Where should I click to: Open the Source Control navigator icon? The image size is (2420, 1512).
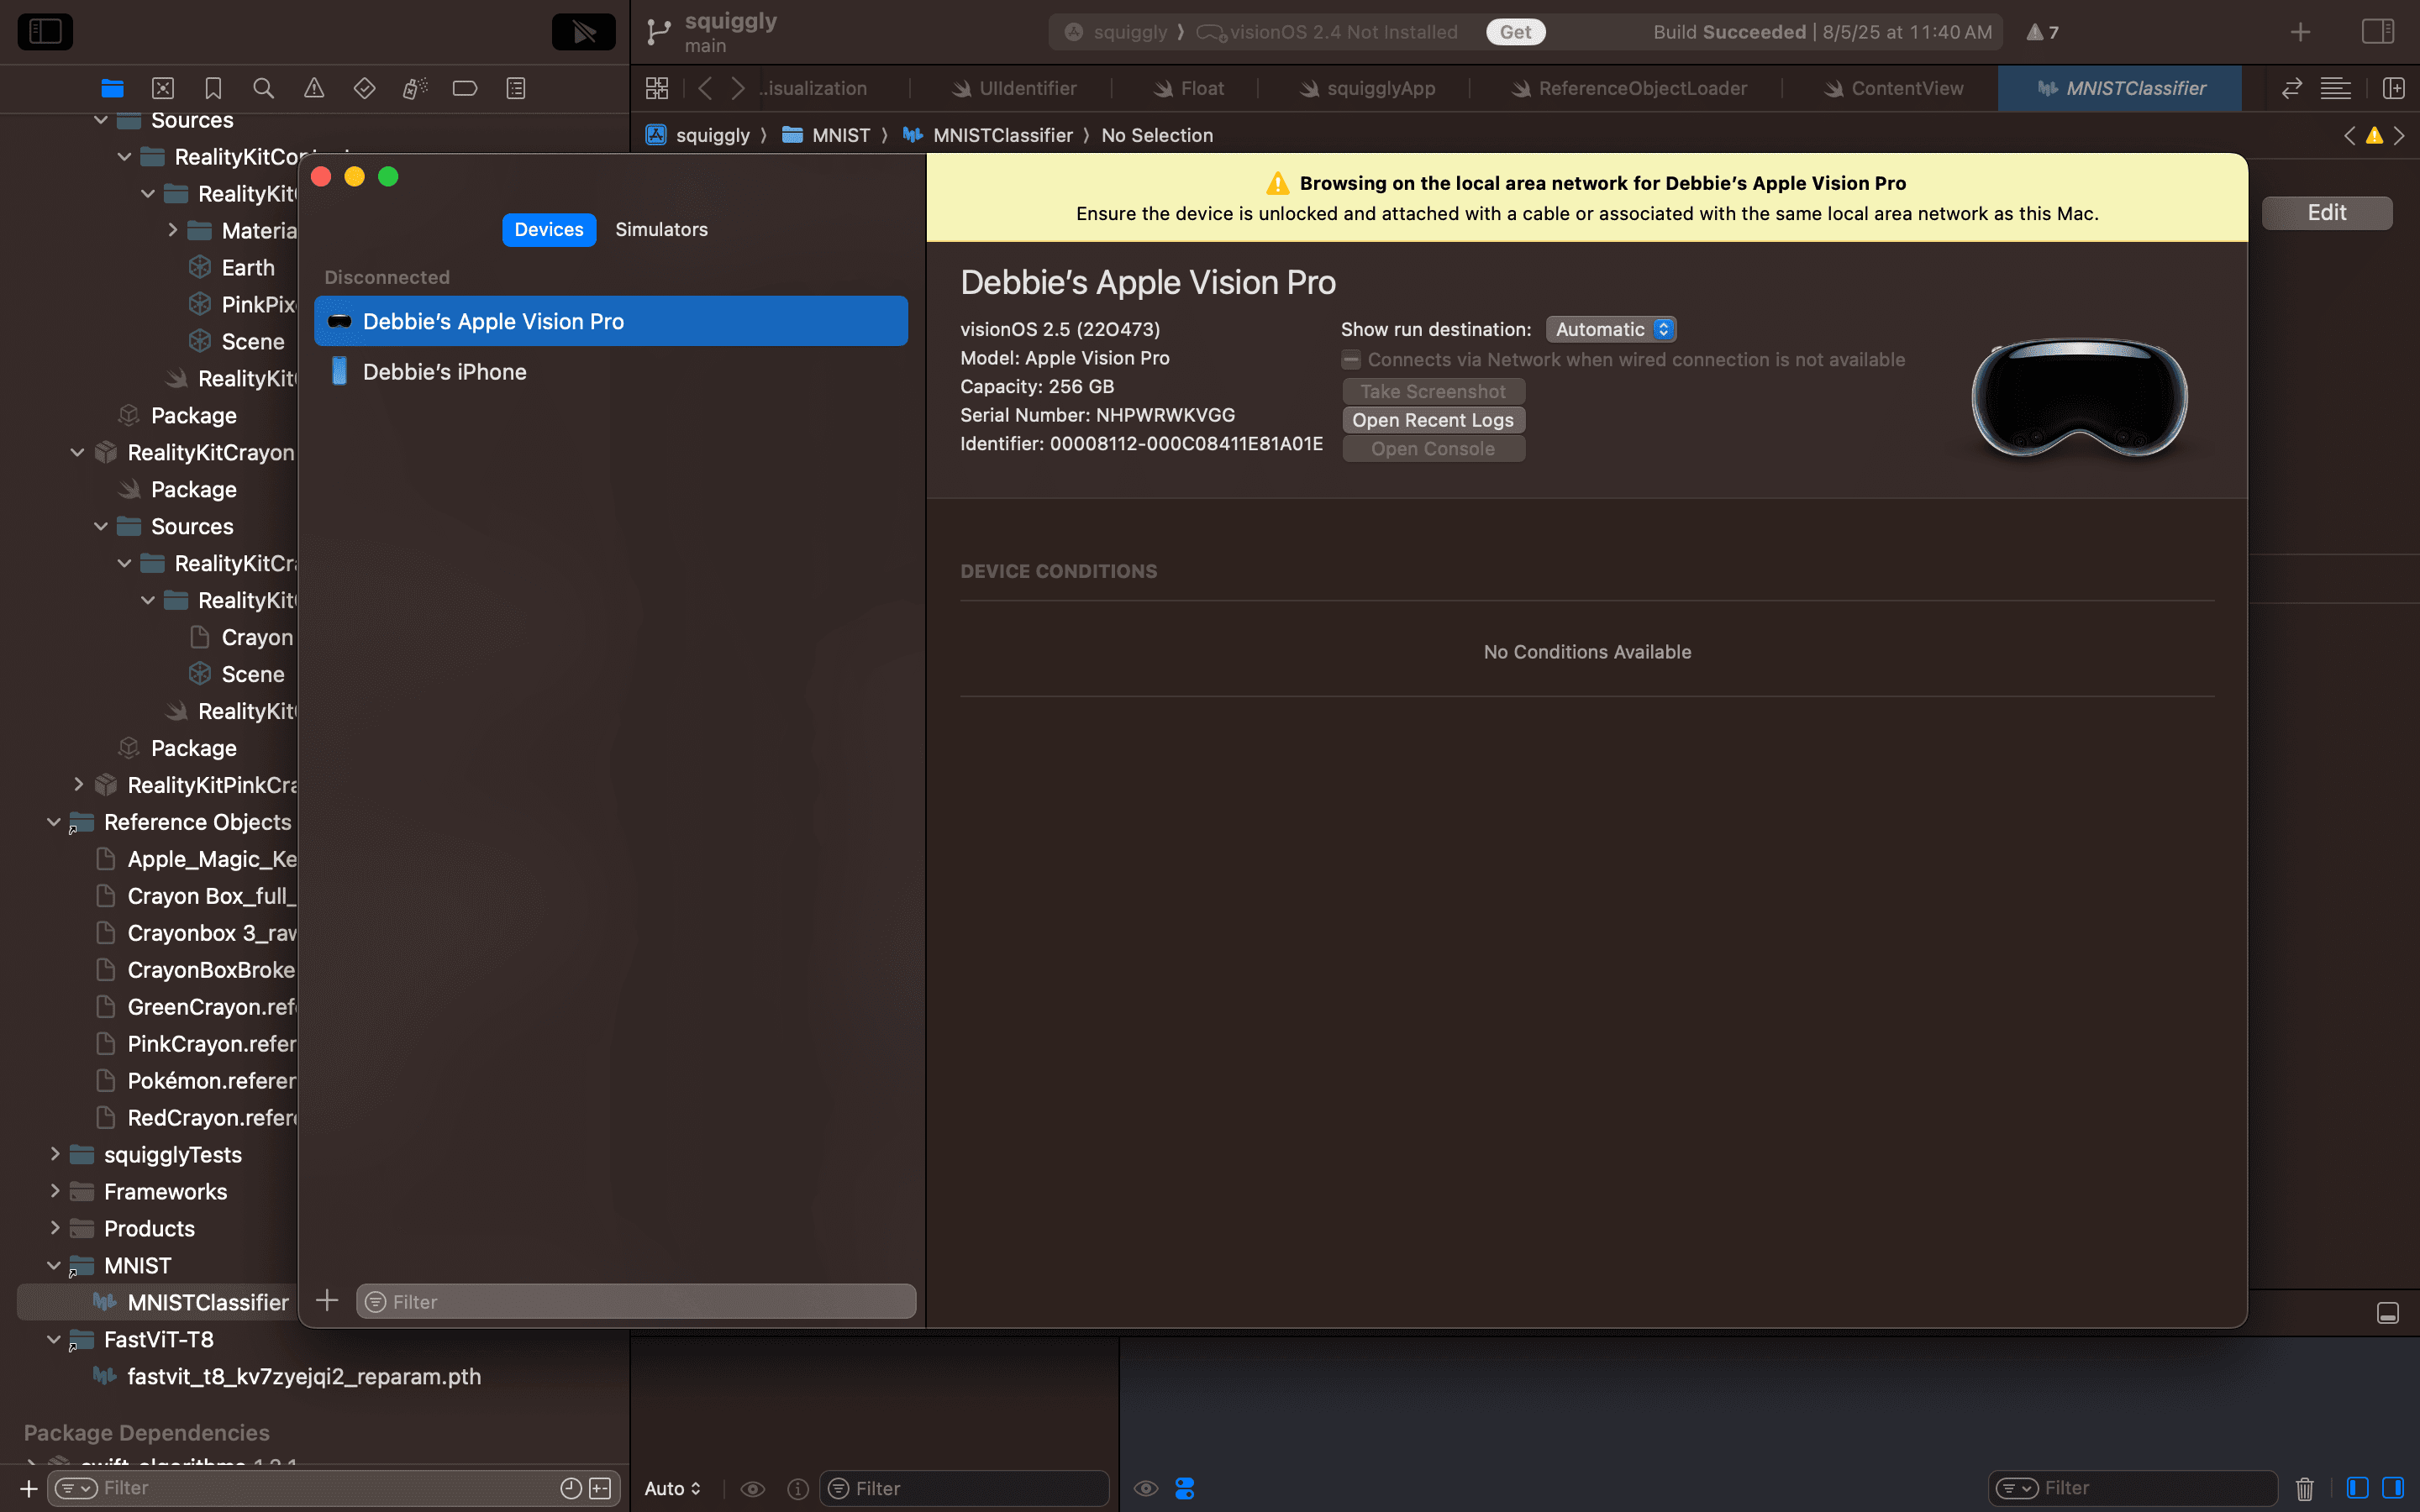point(163,88)
